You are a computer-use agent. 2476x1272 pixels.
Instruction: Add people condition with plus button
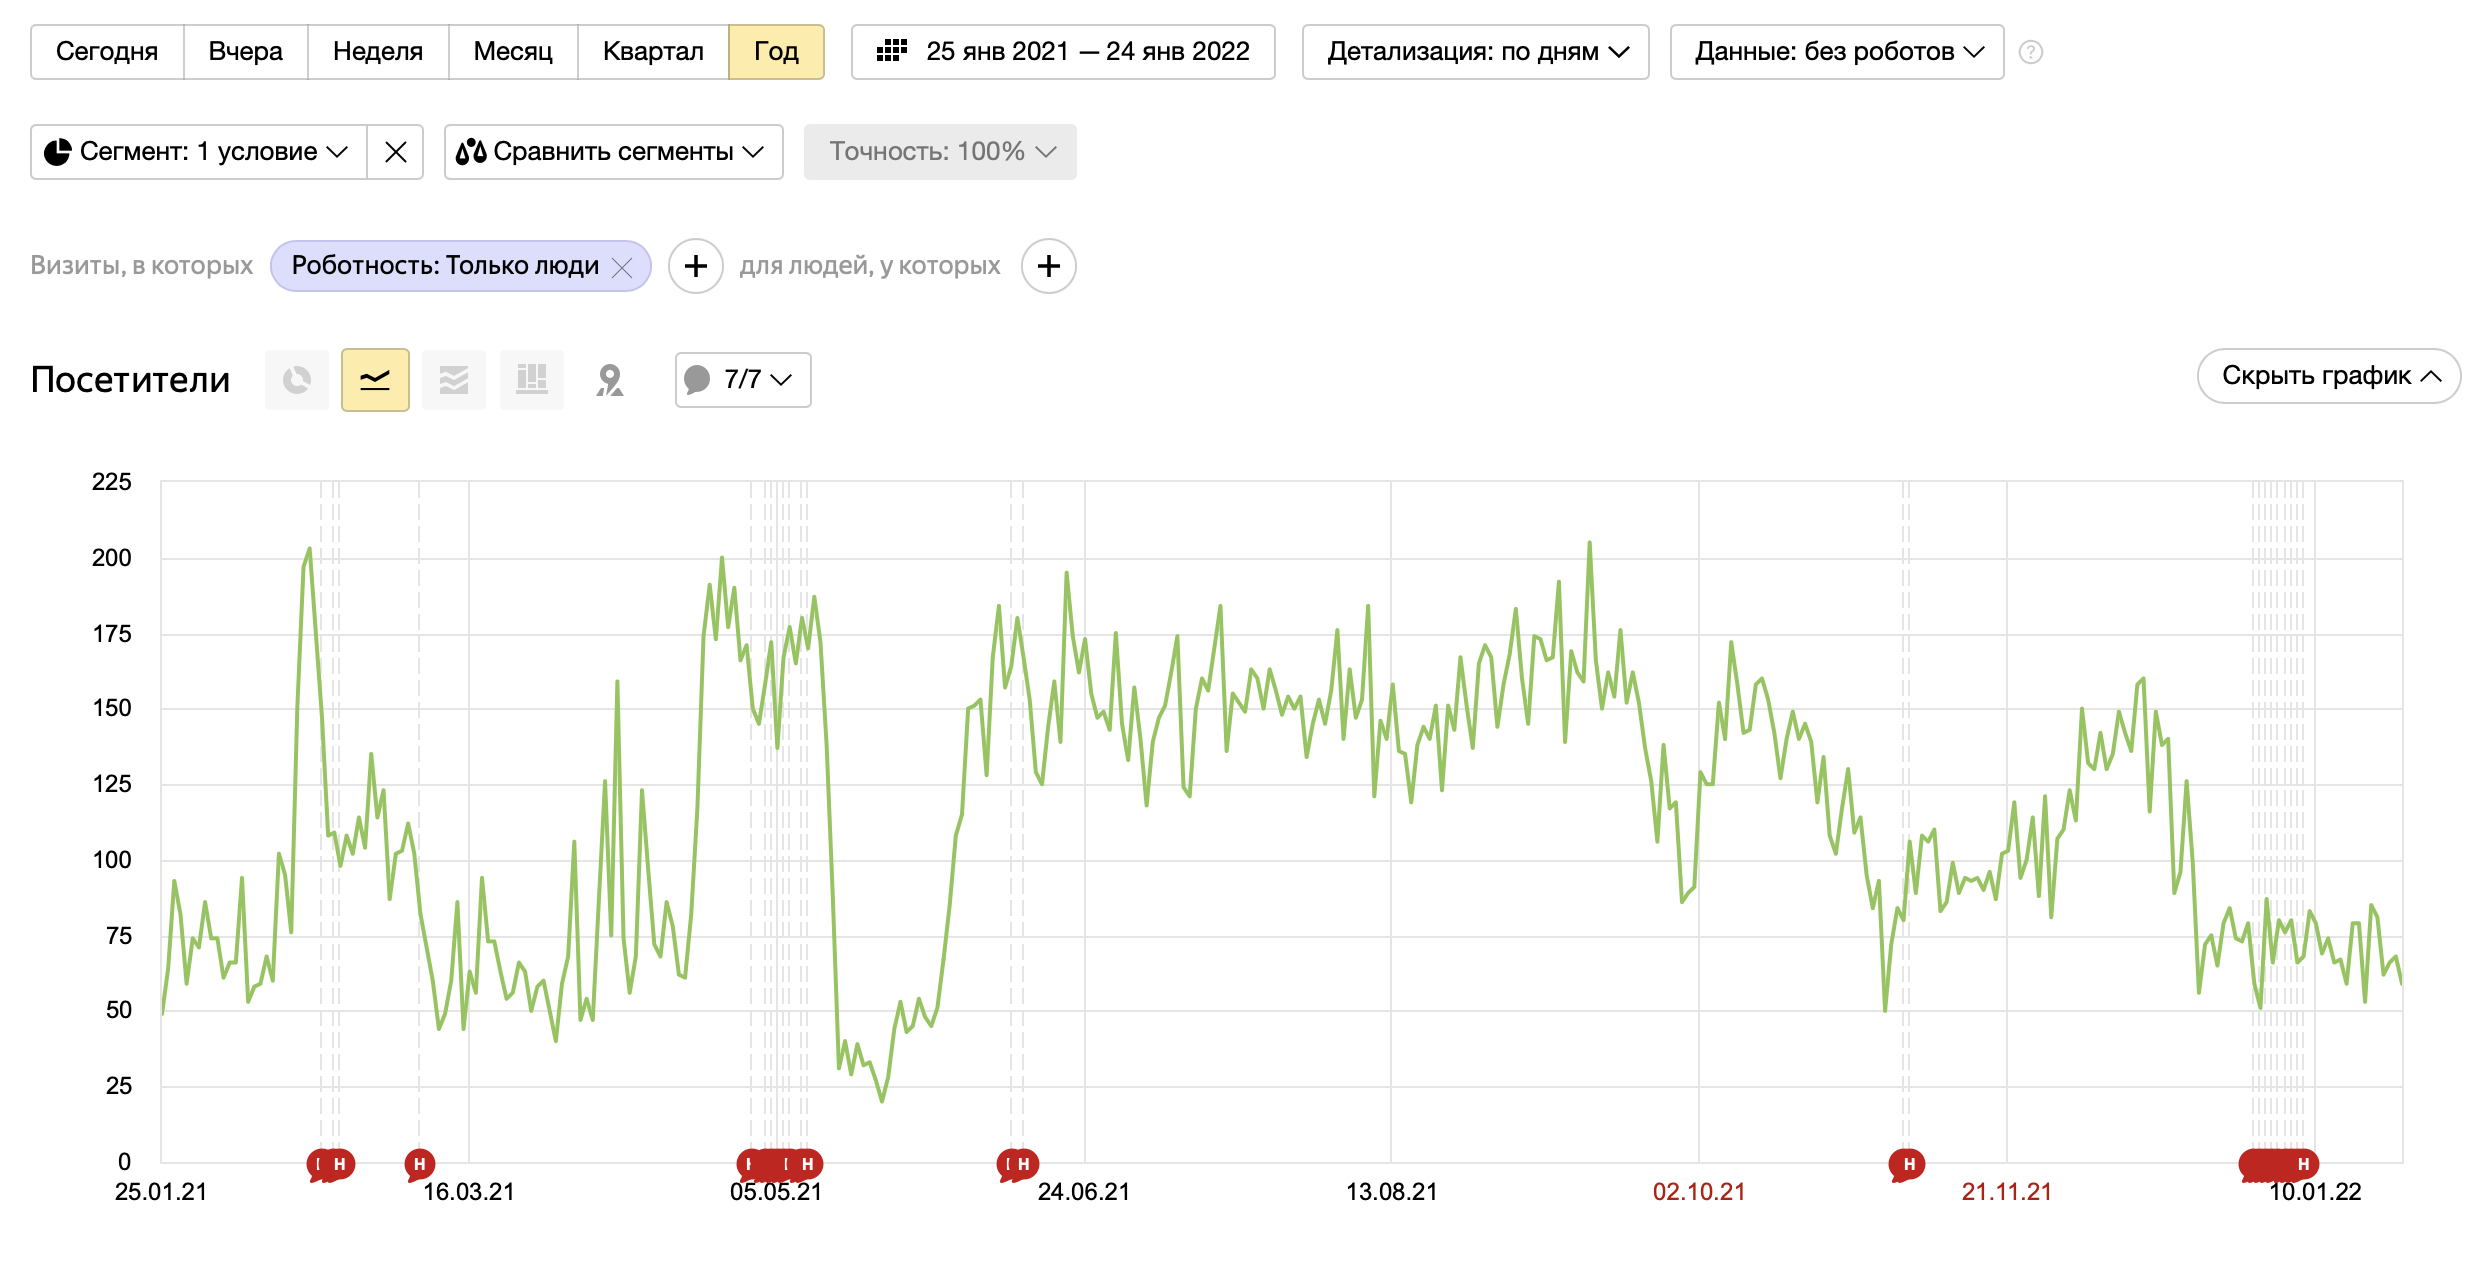pyautogui.click(x=1049, y=266)
